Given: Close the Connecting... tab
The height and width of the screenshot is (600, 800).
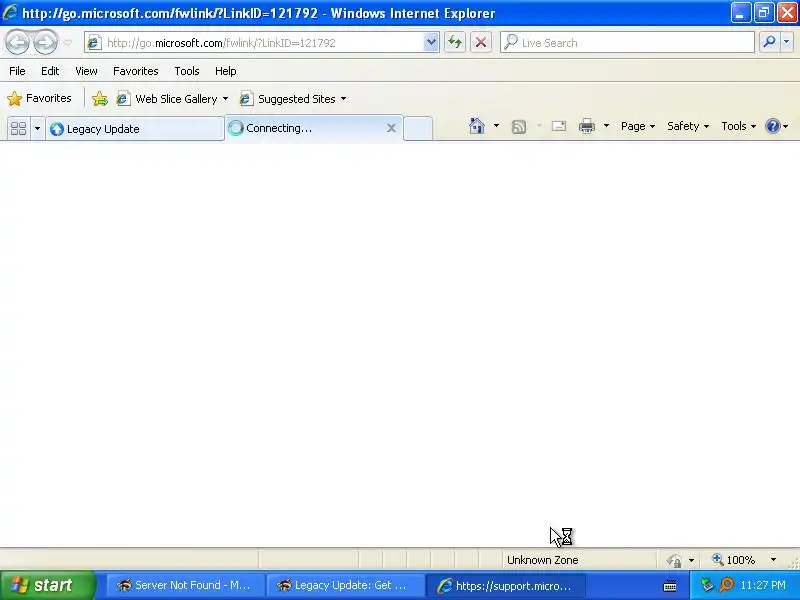Looking at the screenshot, I should click(391, 128).
